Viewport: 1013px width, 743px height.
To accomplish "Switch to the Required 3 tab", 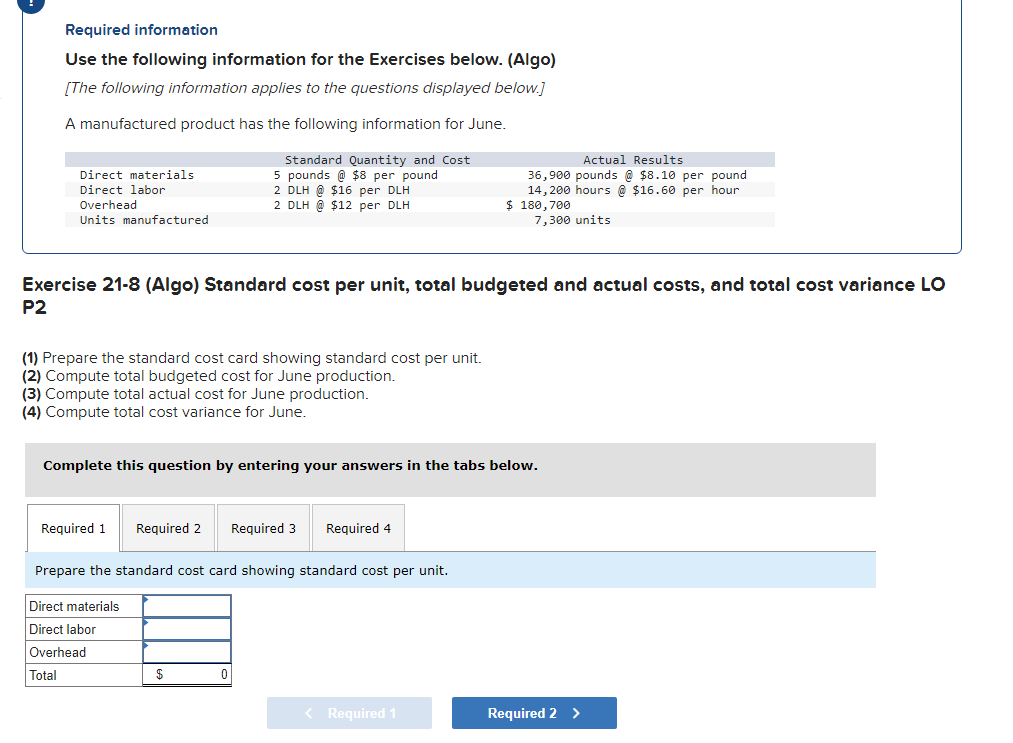I will pyautogui.click(x=263, y=528).
